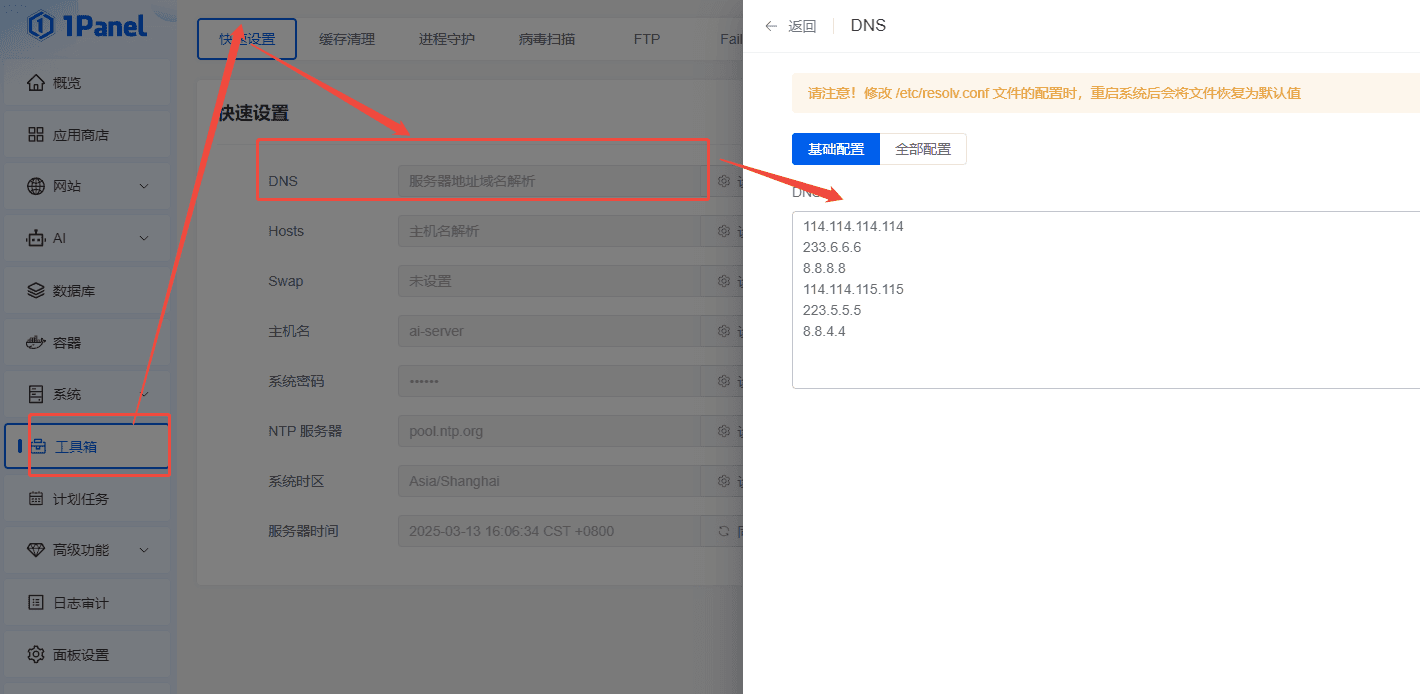Click the 1Panel logo icon
Screen dimensions: 1420x694
pyautogui.click(x=41, y=26)
